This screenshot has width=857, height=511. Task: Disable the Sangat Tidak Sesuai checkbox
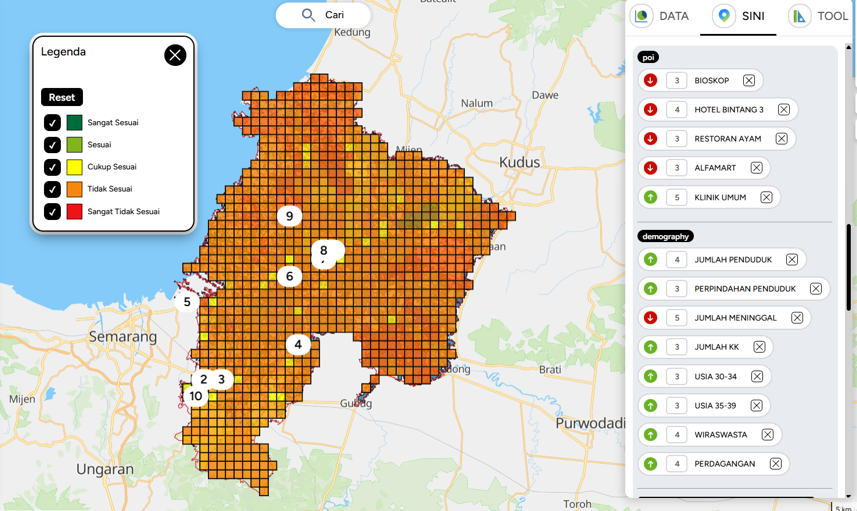[52, 212]
